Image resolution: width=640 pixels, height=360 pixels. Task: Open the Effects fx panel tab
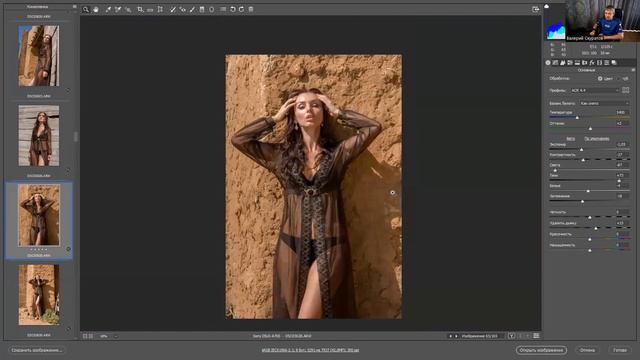click(592, 62)
